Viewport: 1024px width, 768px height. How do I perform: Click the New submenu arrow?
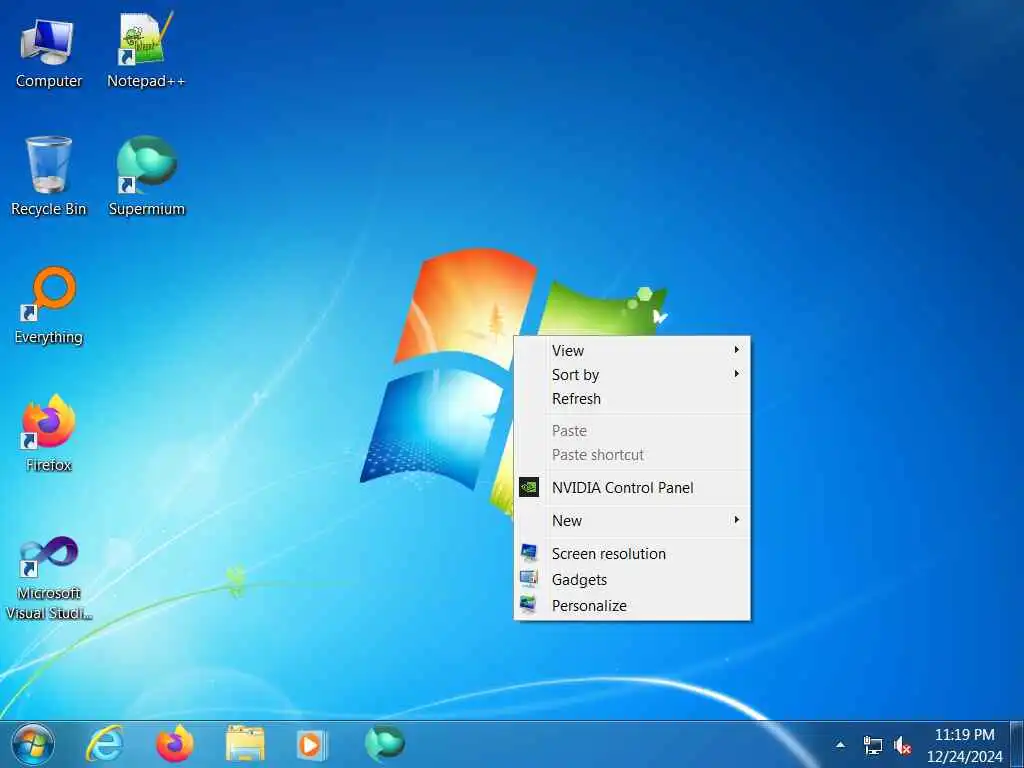click(x=737, y=520)
